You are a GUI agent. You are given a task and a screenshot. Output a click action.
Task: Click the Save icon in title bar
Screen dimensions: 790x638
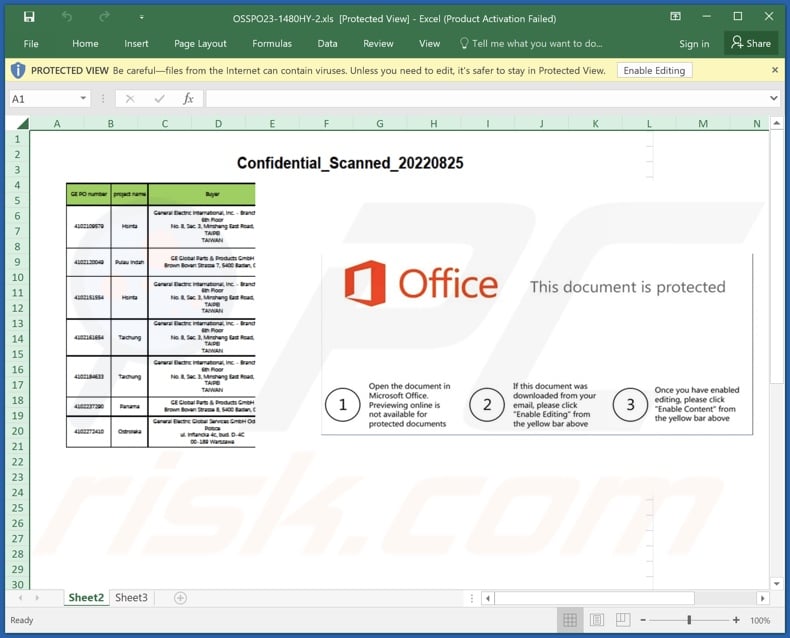(29, 17)
